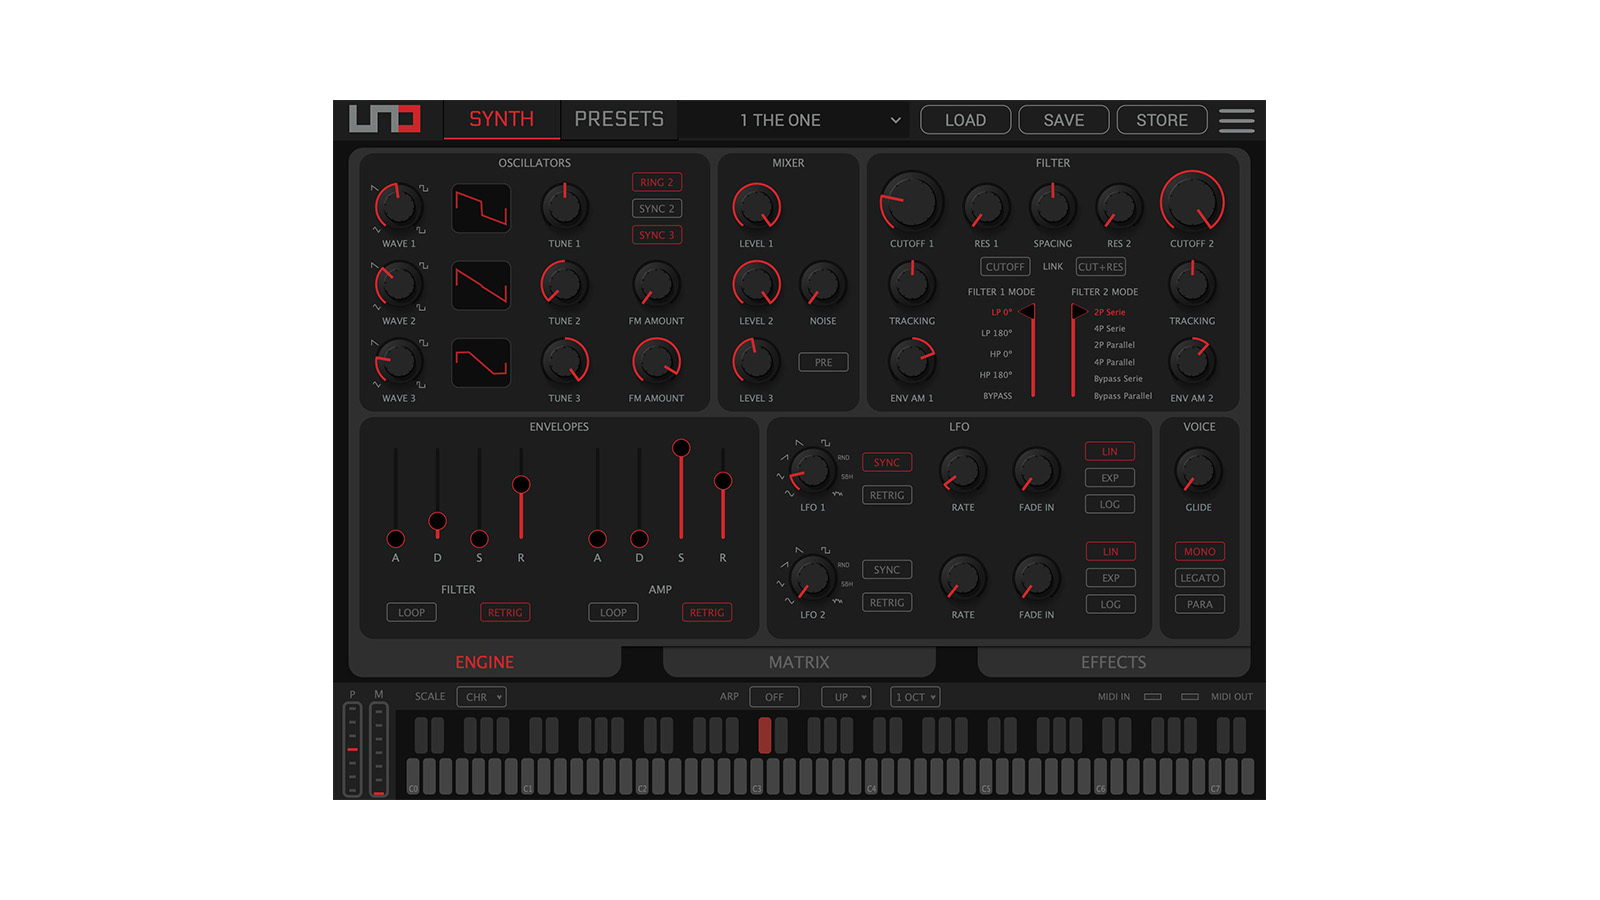1600x900 pixels.
Task: Click the SAVE button
Action: pos(1063,120)
